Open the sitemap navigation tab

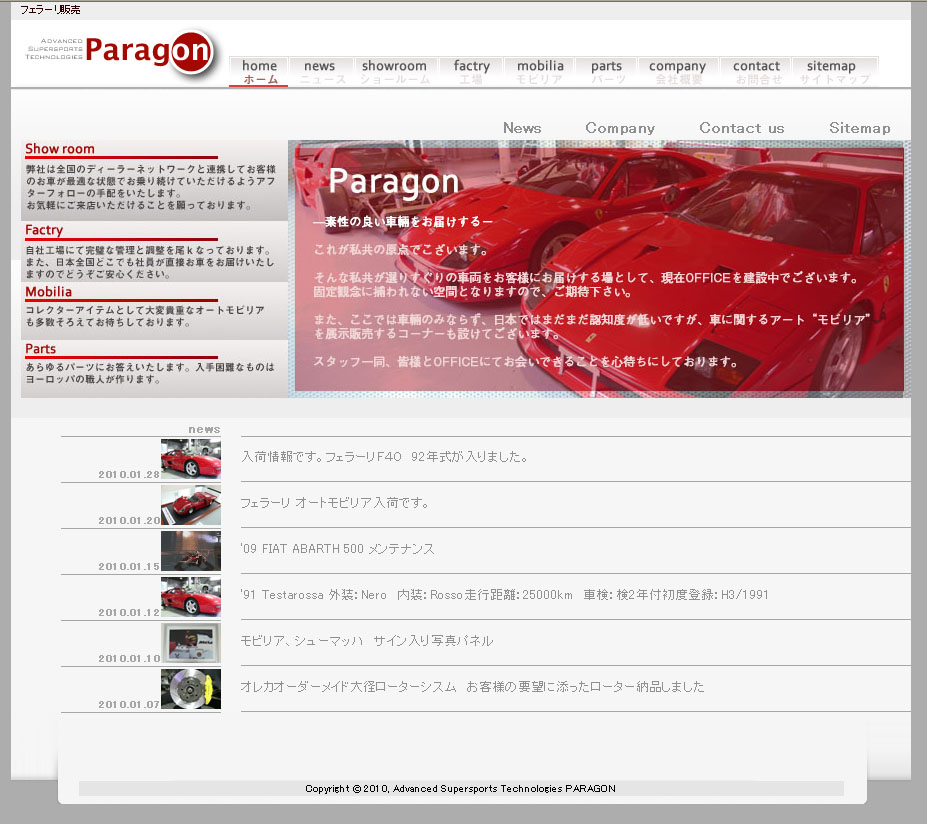(831, 71)
